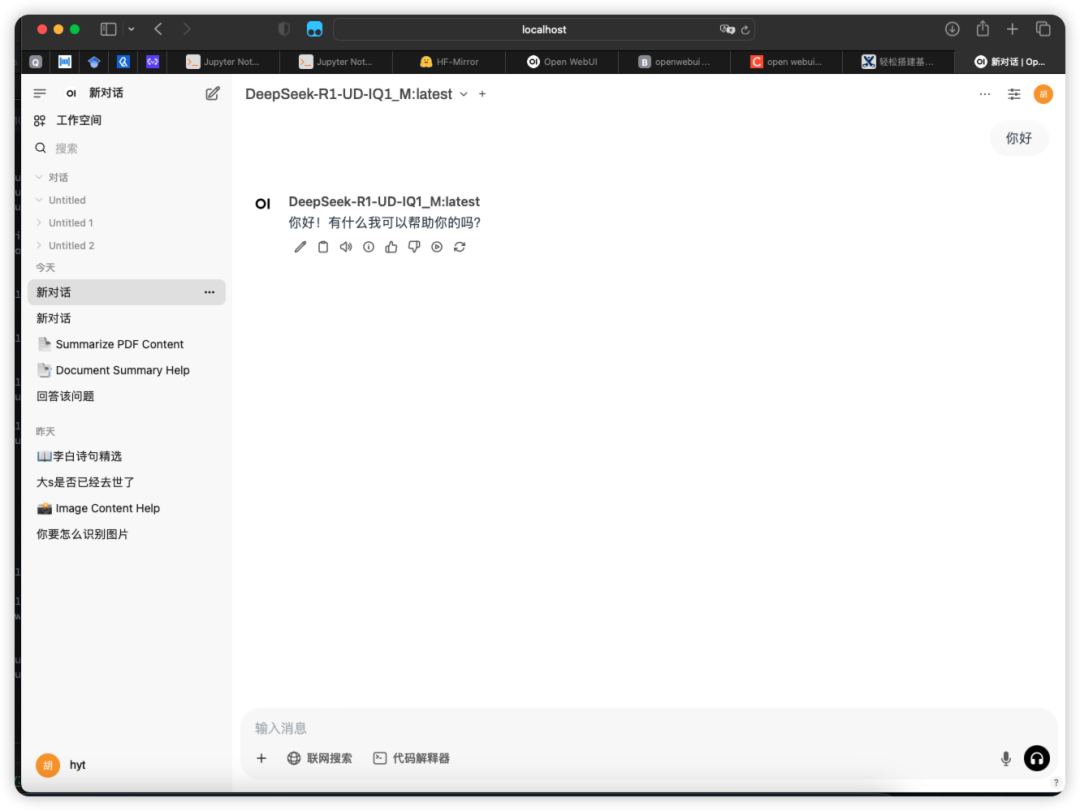Image resolution: width=1080 pixels, height=811 pixels.
Task: Show generation info for the response
Action: (x=368, y=247)
